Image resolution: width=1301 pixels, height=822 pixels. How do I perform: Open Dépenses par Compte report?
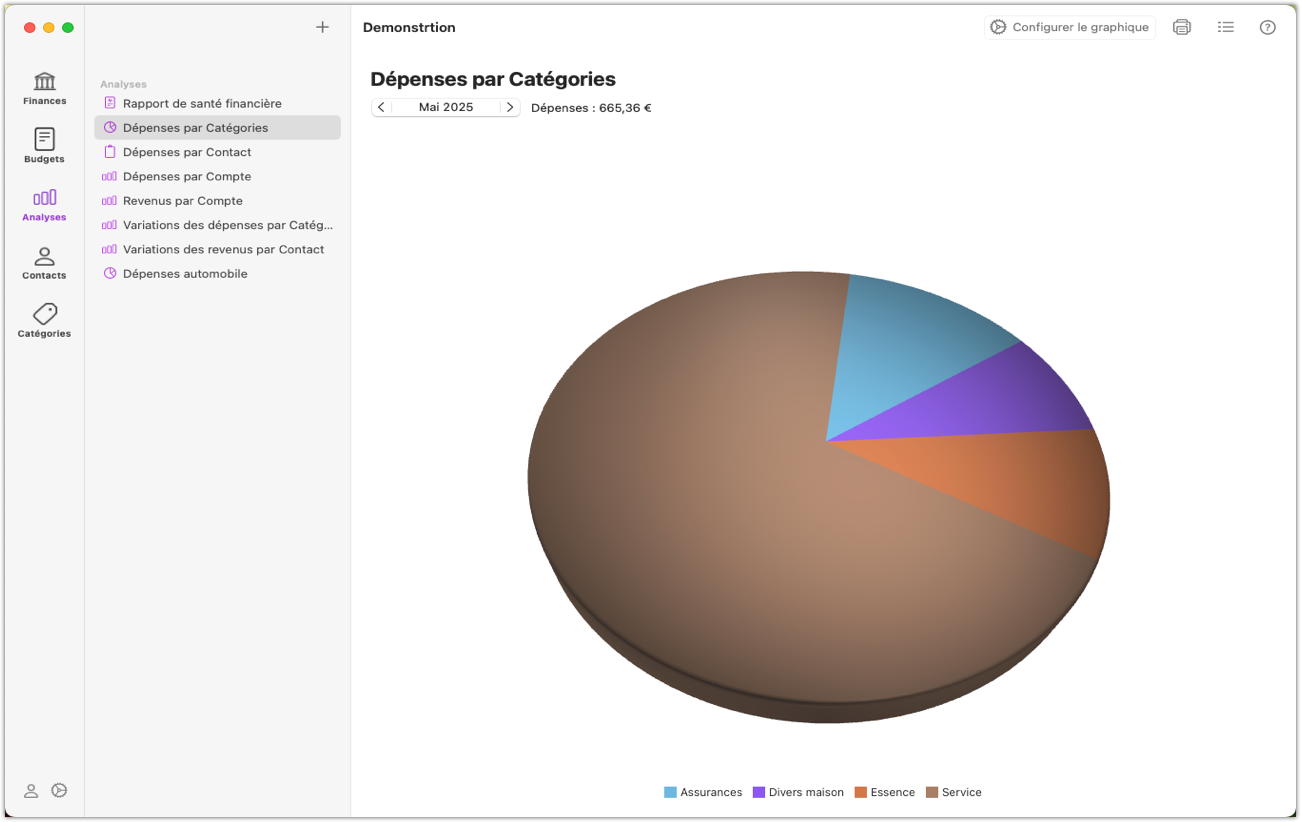[x=217, y=176]
